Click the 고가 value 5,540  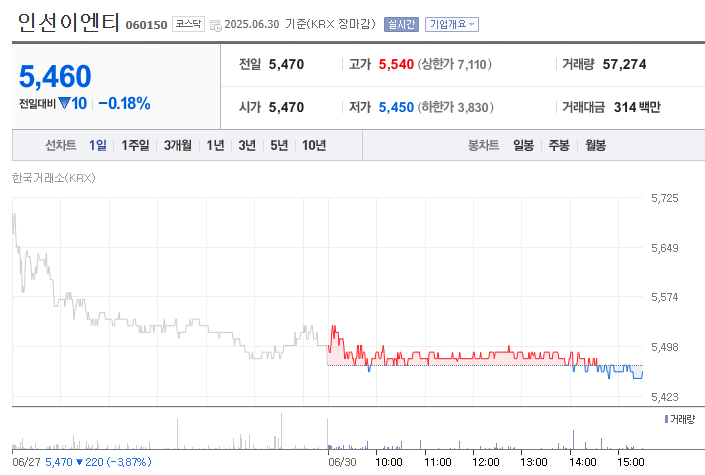(x=396, y=64)
